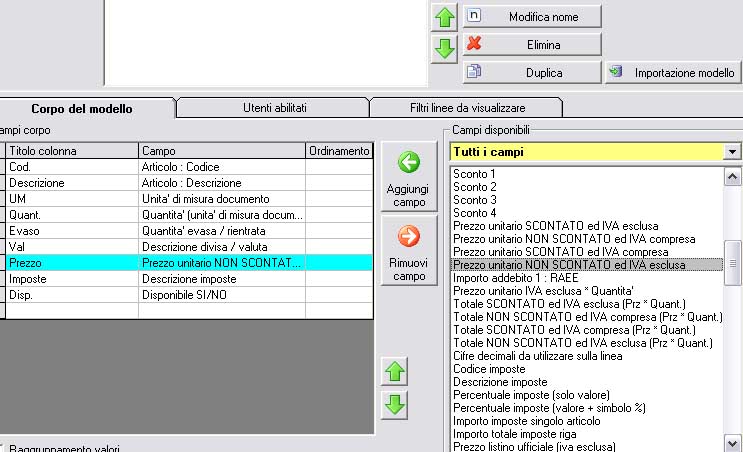
Task: Click the scroll down arrow of Campi disponibili list
Action: 732,443
